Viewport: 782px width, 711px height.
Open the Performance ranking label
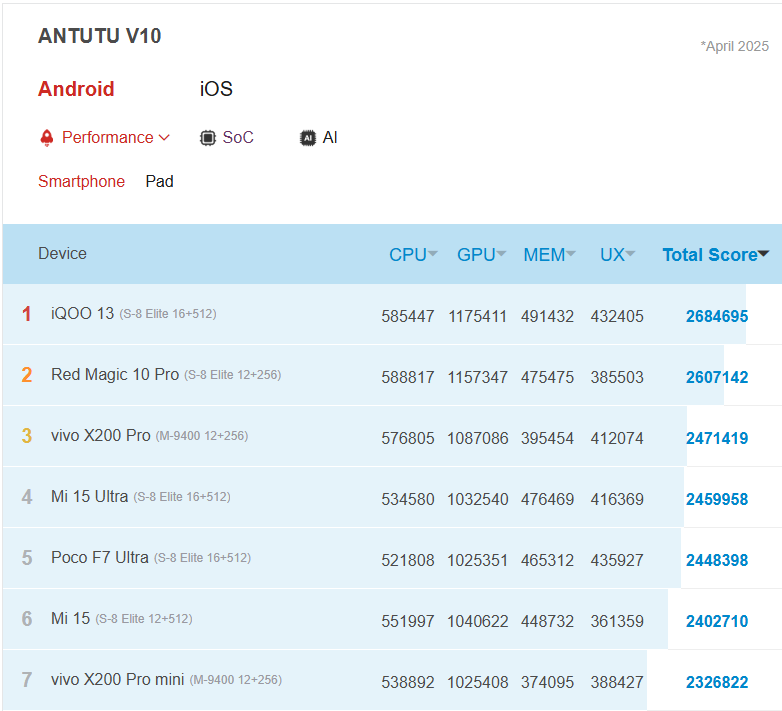point(107,137)
